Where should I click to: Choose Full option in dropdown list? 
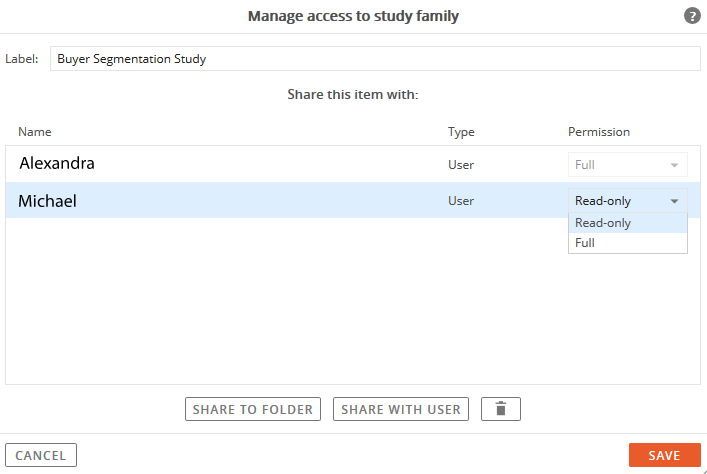(x=628, y=243)
